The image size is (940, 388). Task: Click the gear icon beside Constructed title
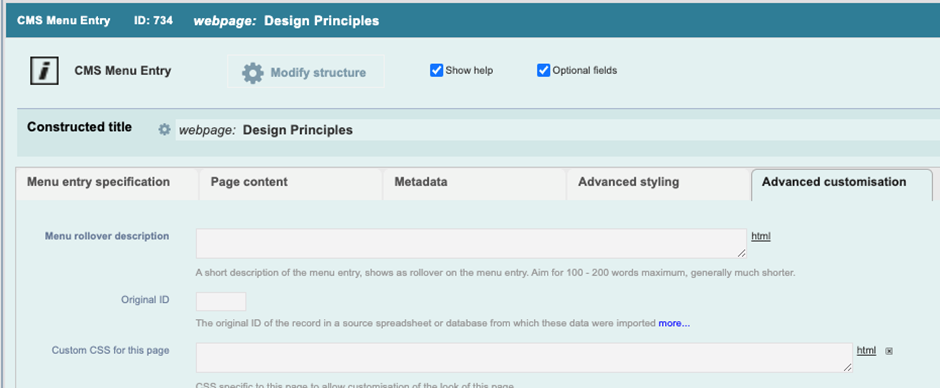pos(164,130)
